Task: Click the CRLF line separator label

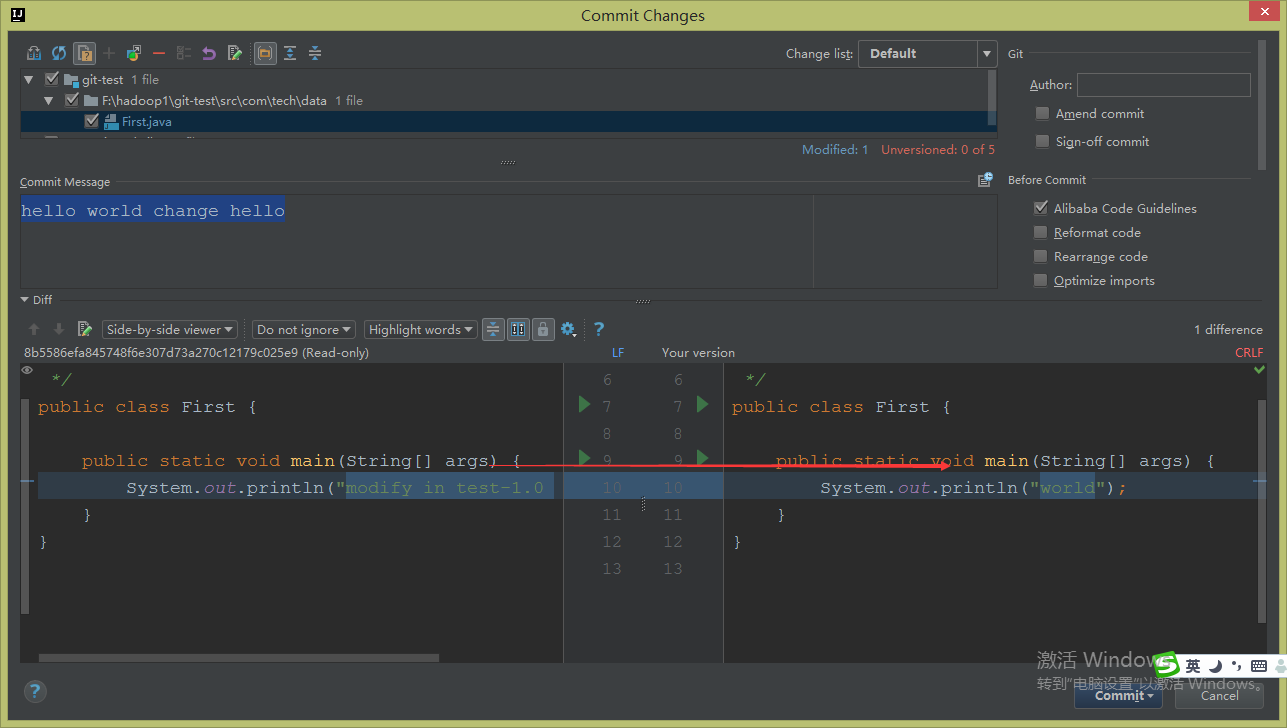Action: point(1249,352)
